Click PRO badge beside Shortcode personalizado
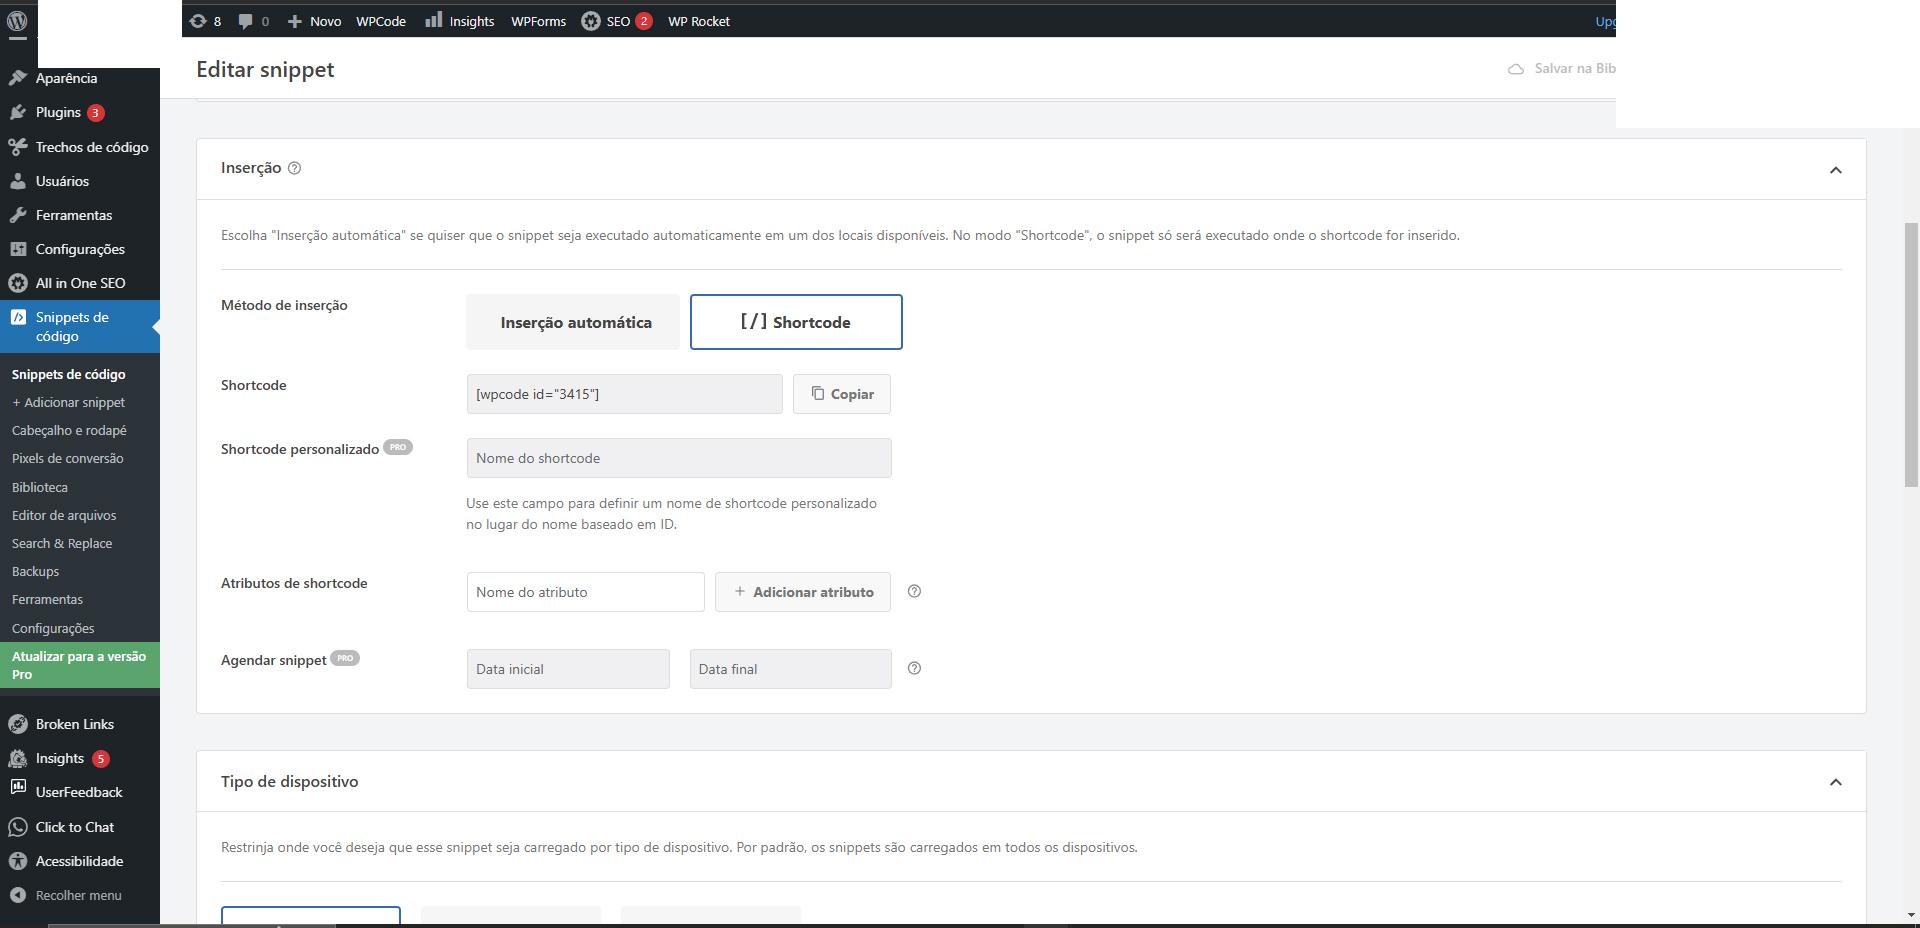 (x=398, y=447)
